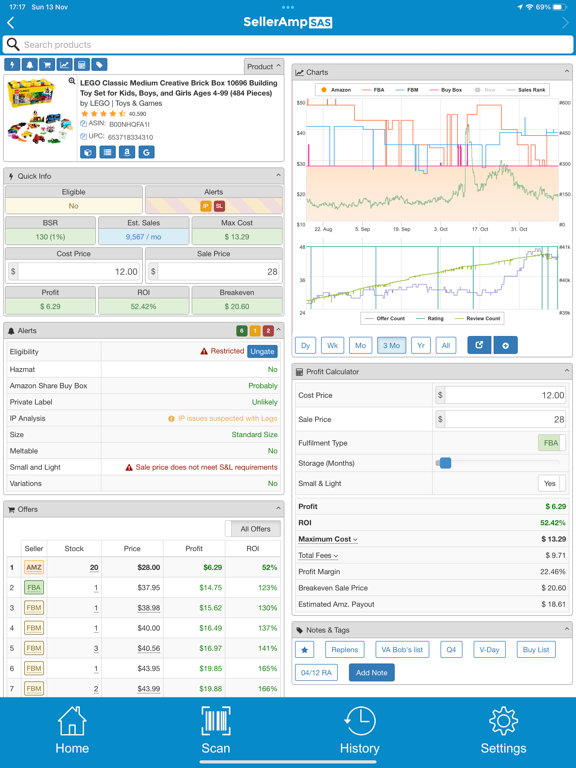Viewport: 576px width, 768px height.
Task: Toggle the All Offers filter switch
Action: click(x=253, y=529)
